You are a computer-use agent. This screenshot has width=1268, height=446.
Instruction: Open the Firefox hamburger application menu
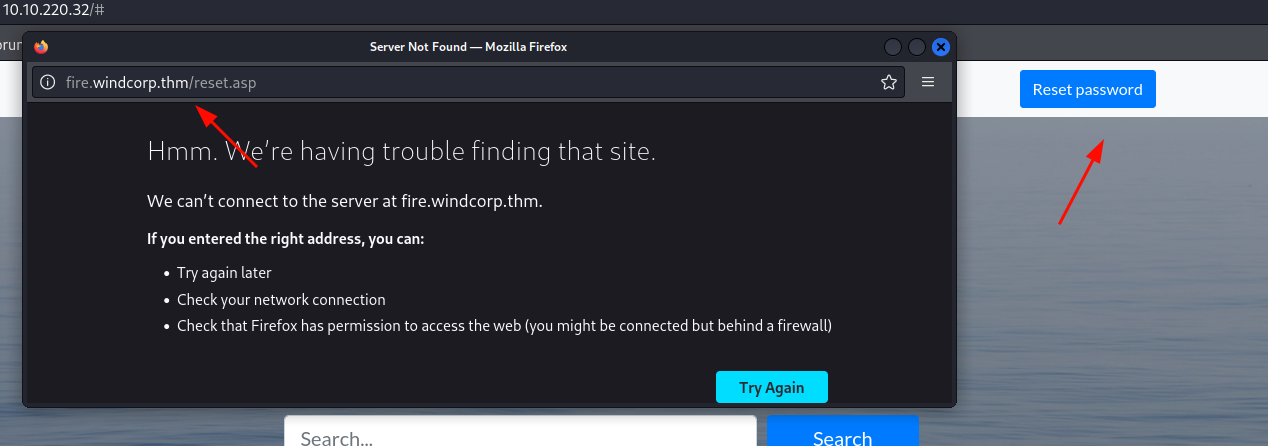[928, 82]
